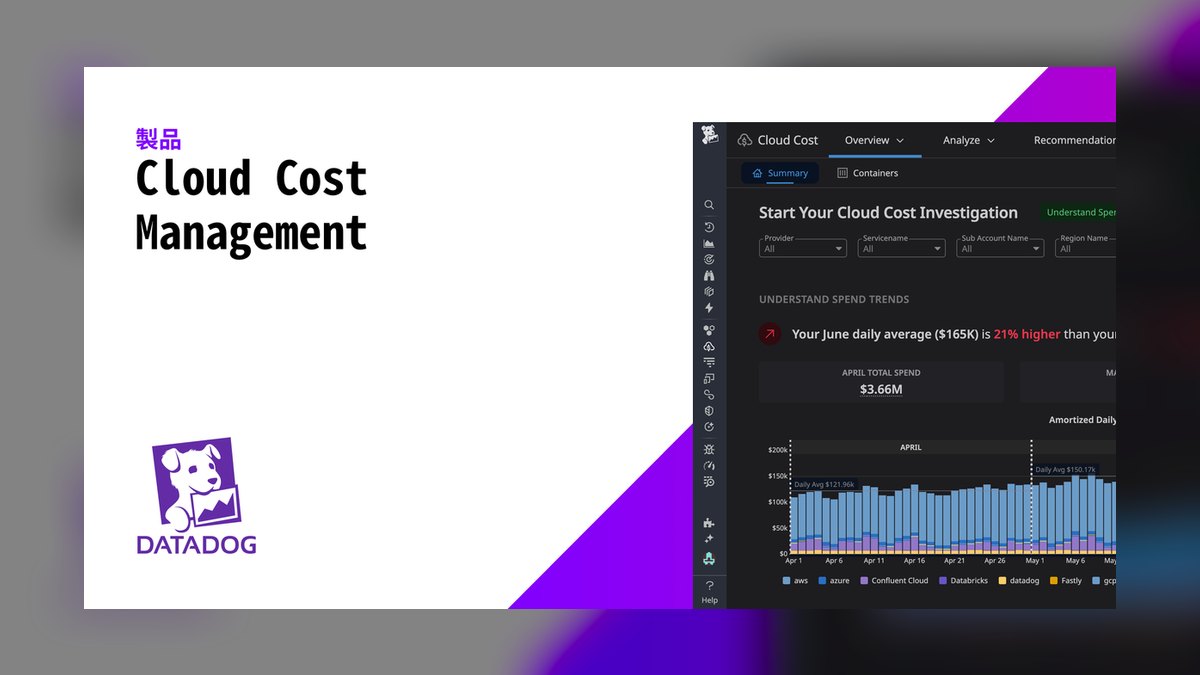Open the puzzle piece integrations icon
Screen dimensions: 1200x675
[x=709, y=523]
